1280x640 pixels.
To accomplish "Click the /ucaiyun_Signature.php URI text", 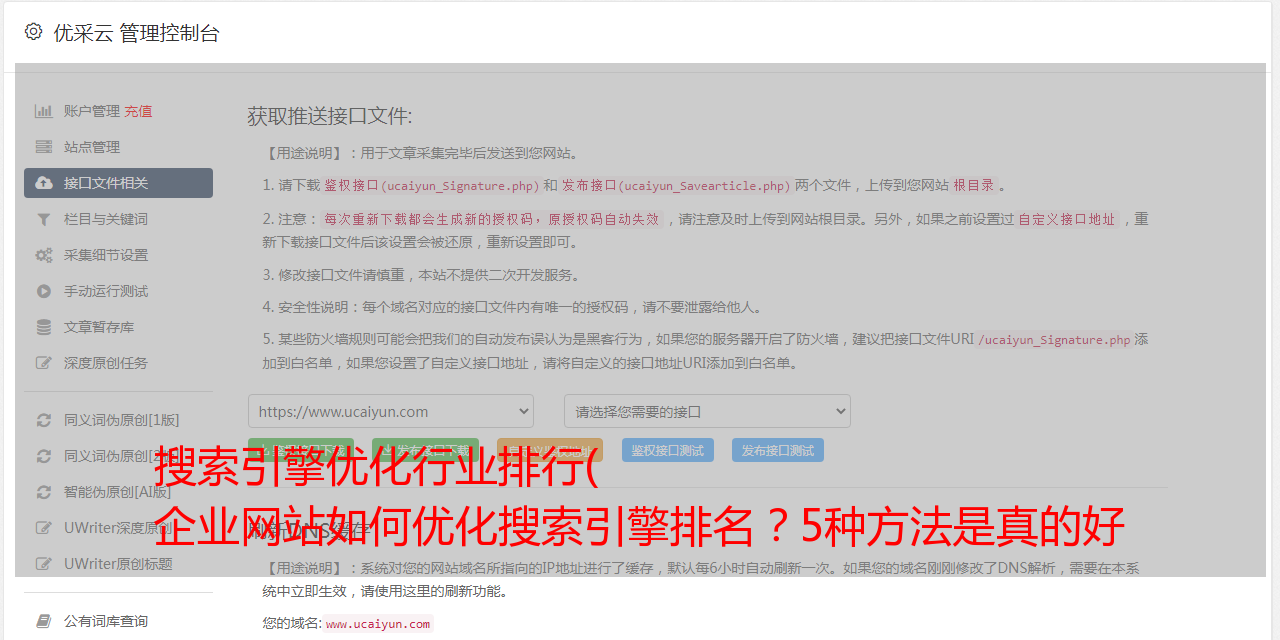I will [x=1055, y=339].
